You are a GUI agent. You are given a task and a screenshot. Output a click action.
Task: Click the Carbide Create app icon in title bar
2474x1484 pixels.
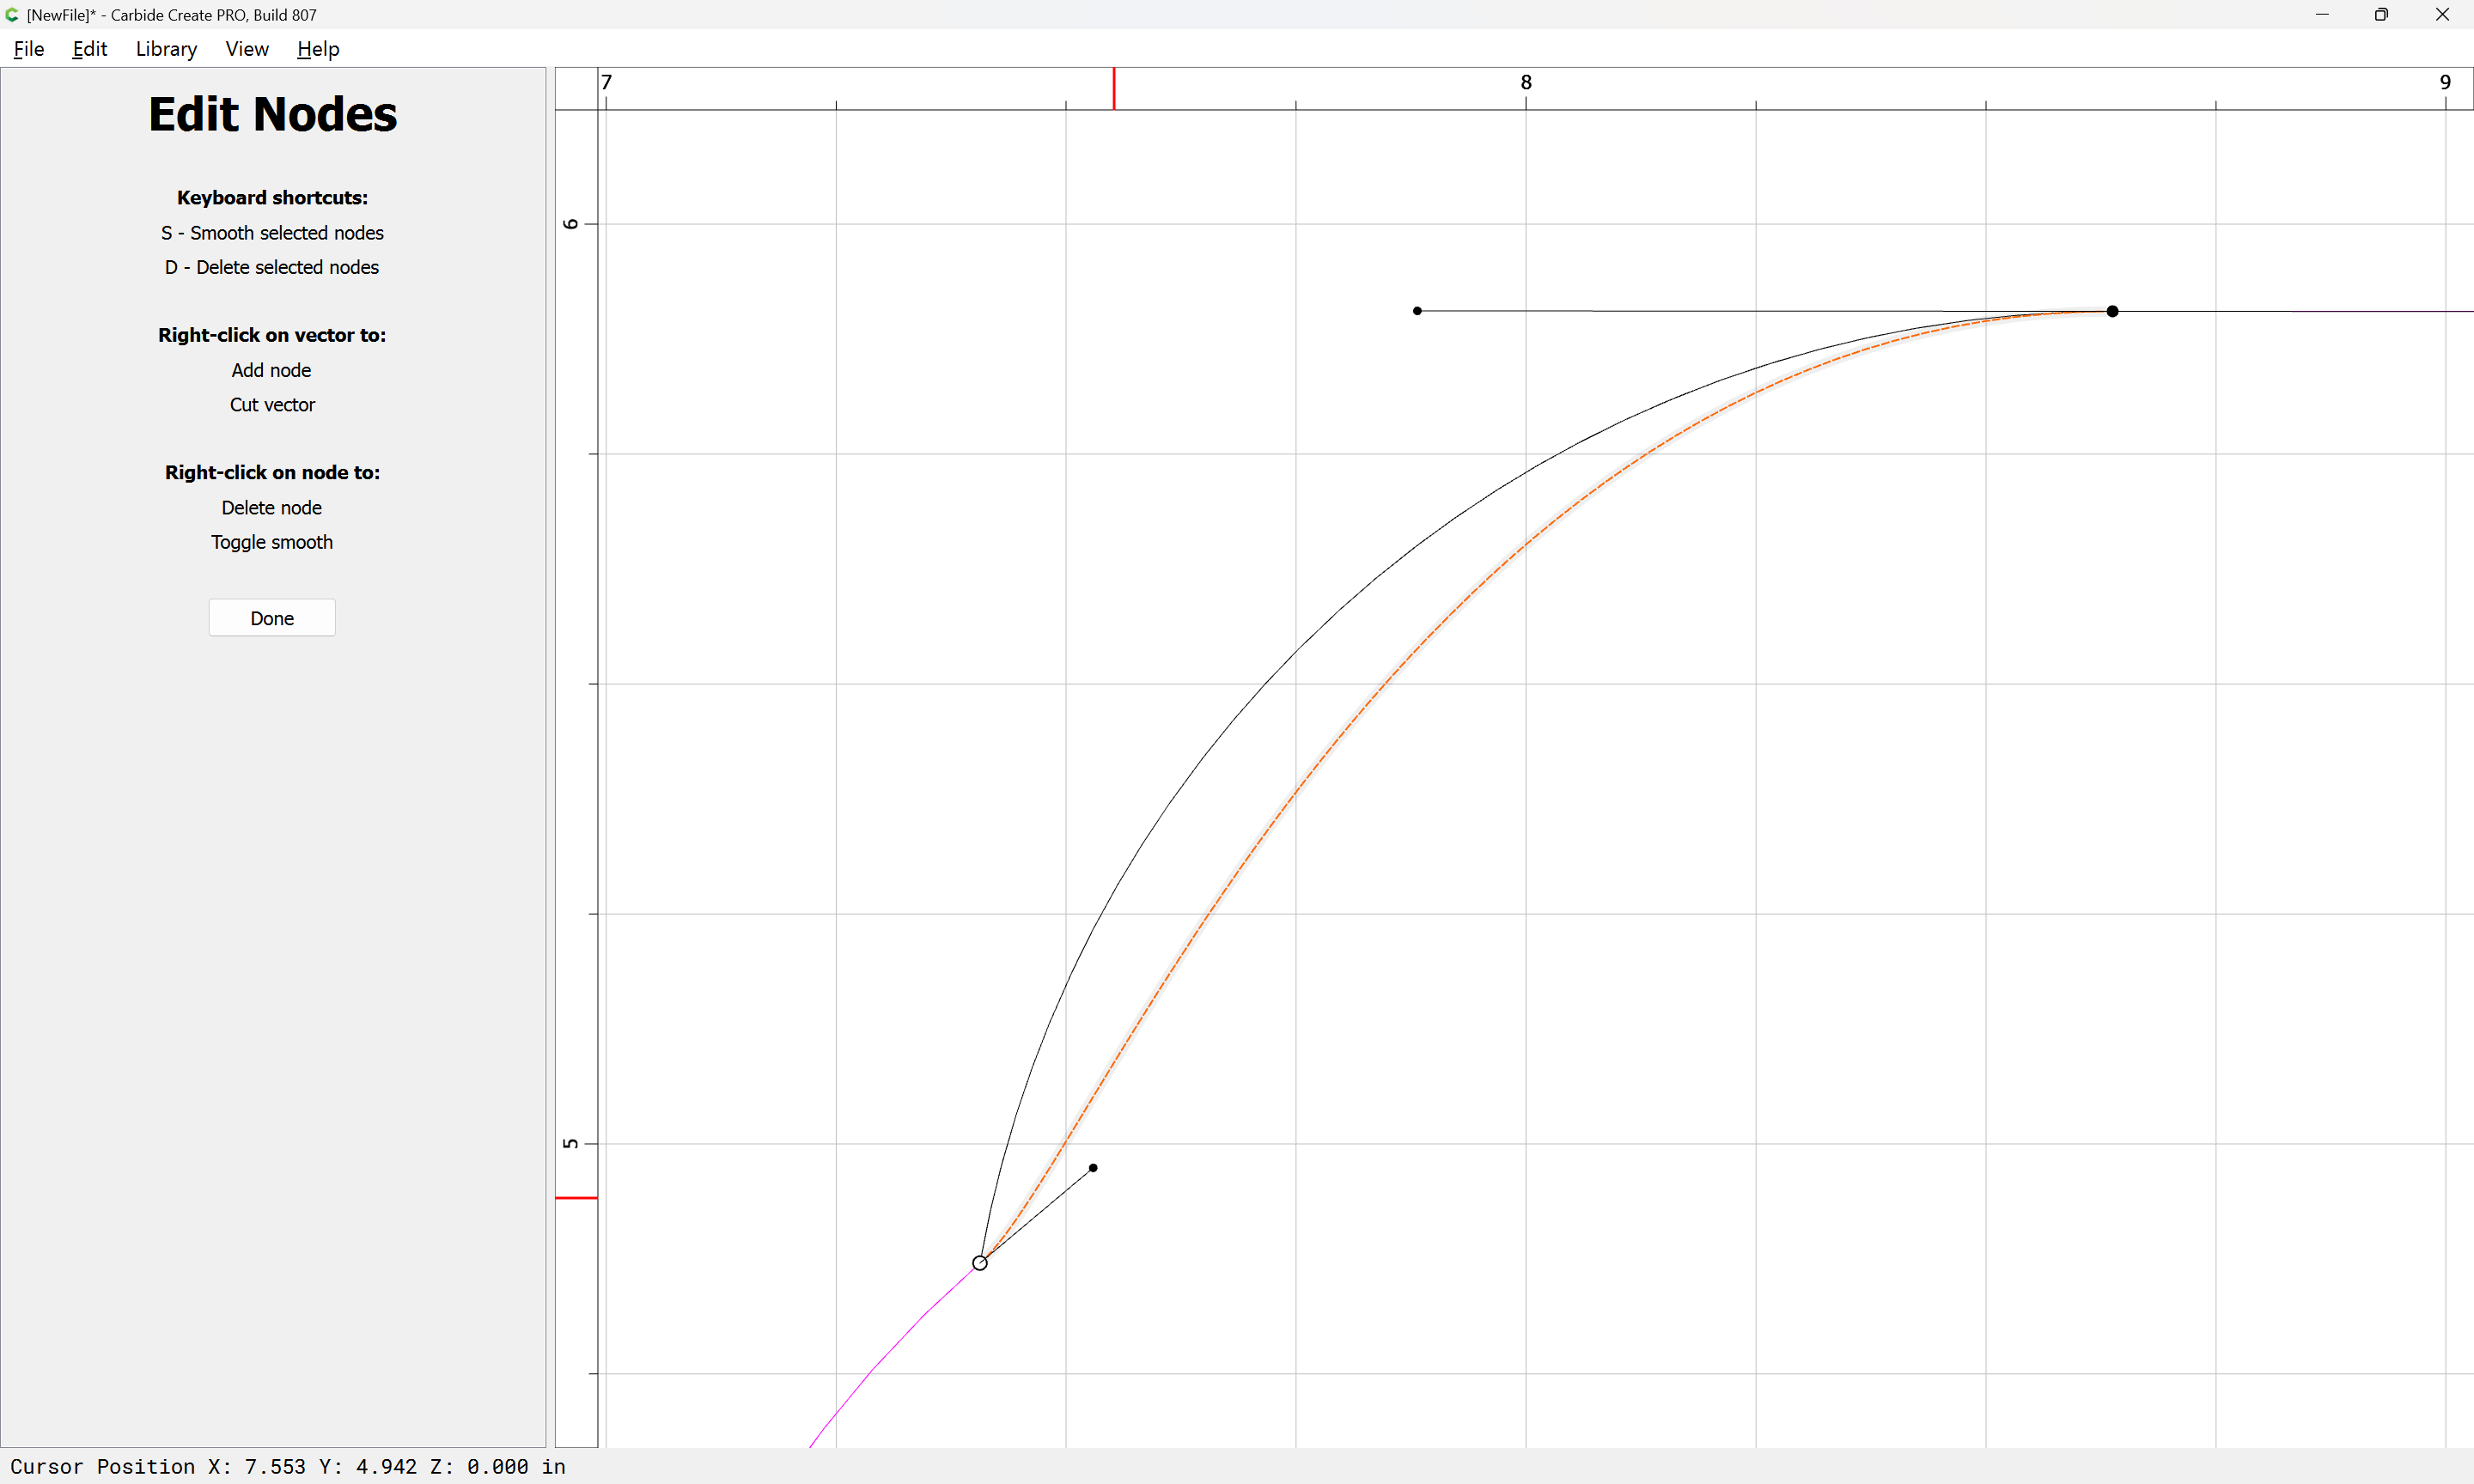click(12, 15)
